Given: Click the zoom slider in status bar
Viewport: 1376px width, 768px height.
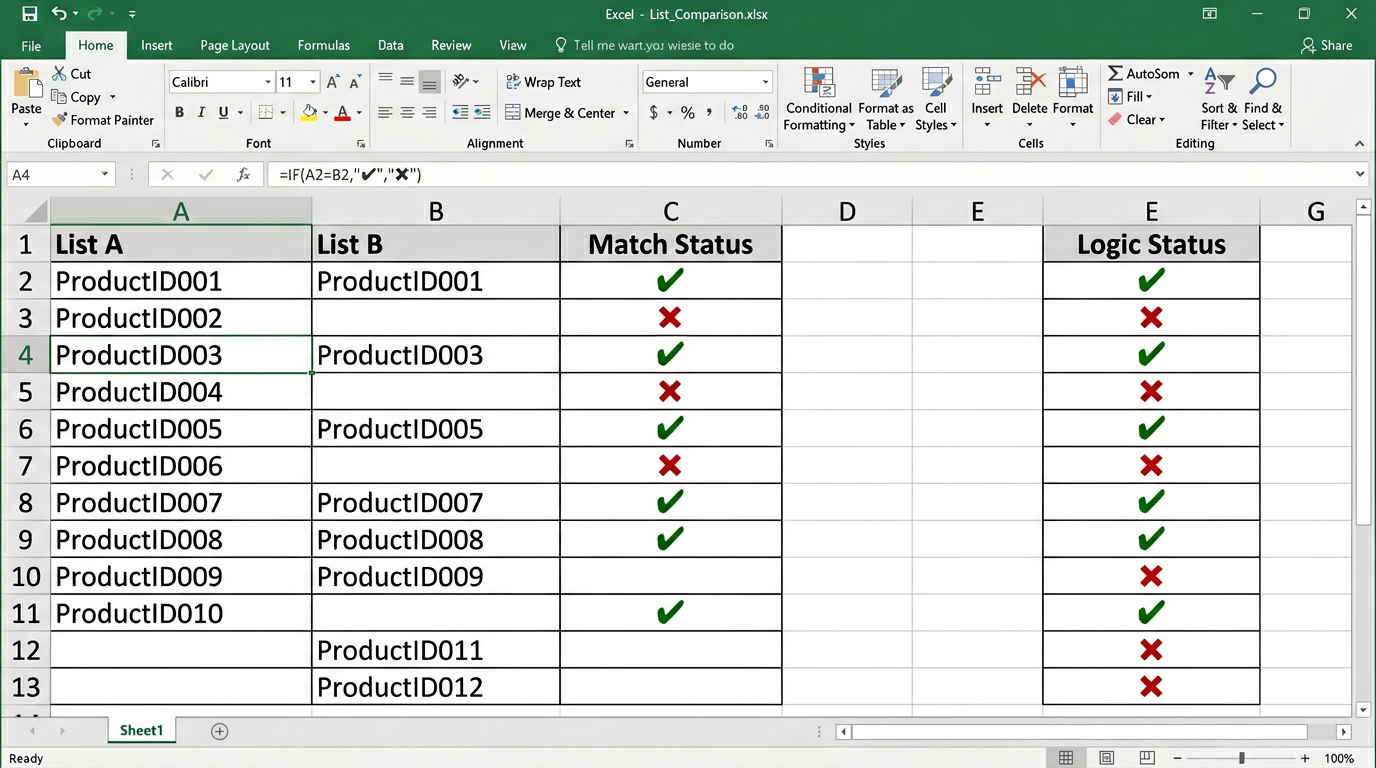Looking at the screenshot, I should (x=1241, y=758).
